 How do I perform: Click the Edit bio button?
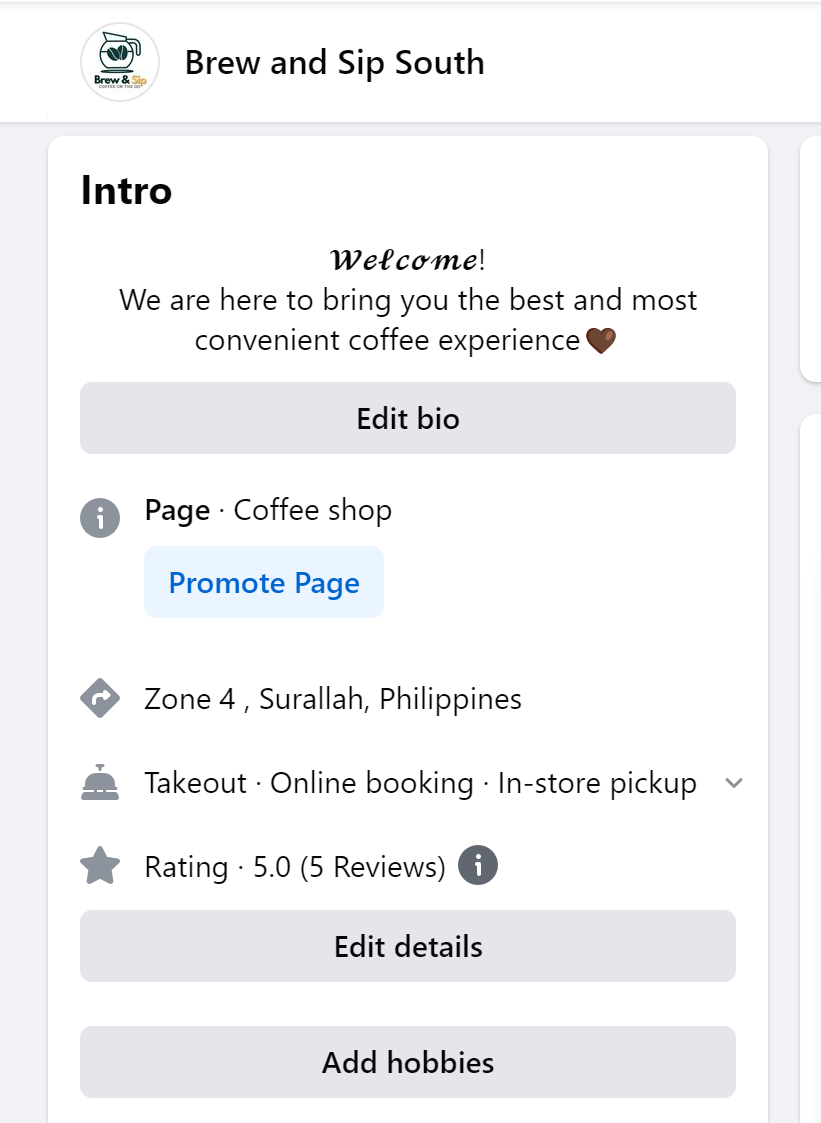[x=408, y=418]
